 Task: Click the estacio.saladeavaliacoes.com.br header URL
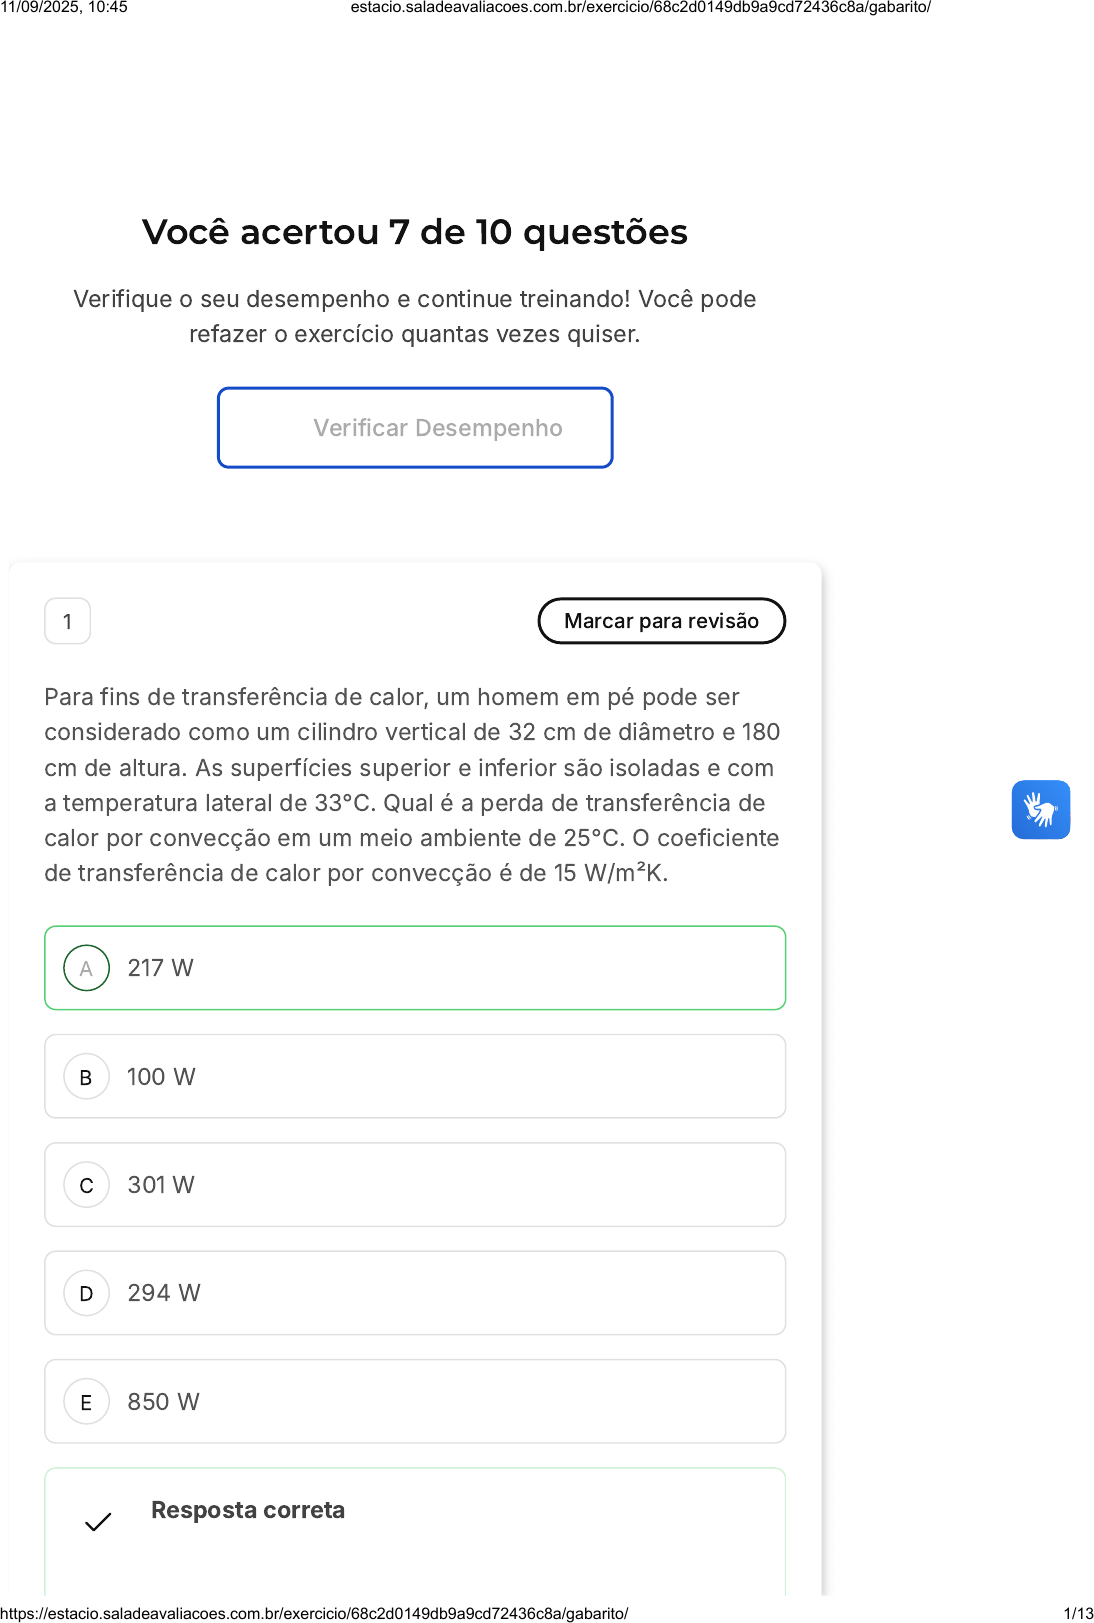tap(641, 7)
